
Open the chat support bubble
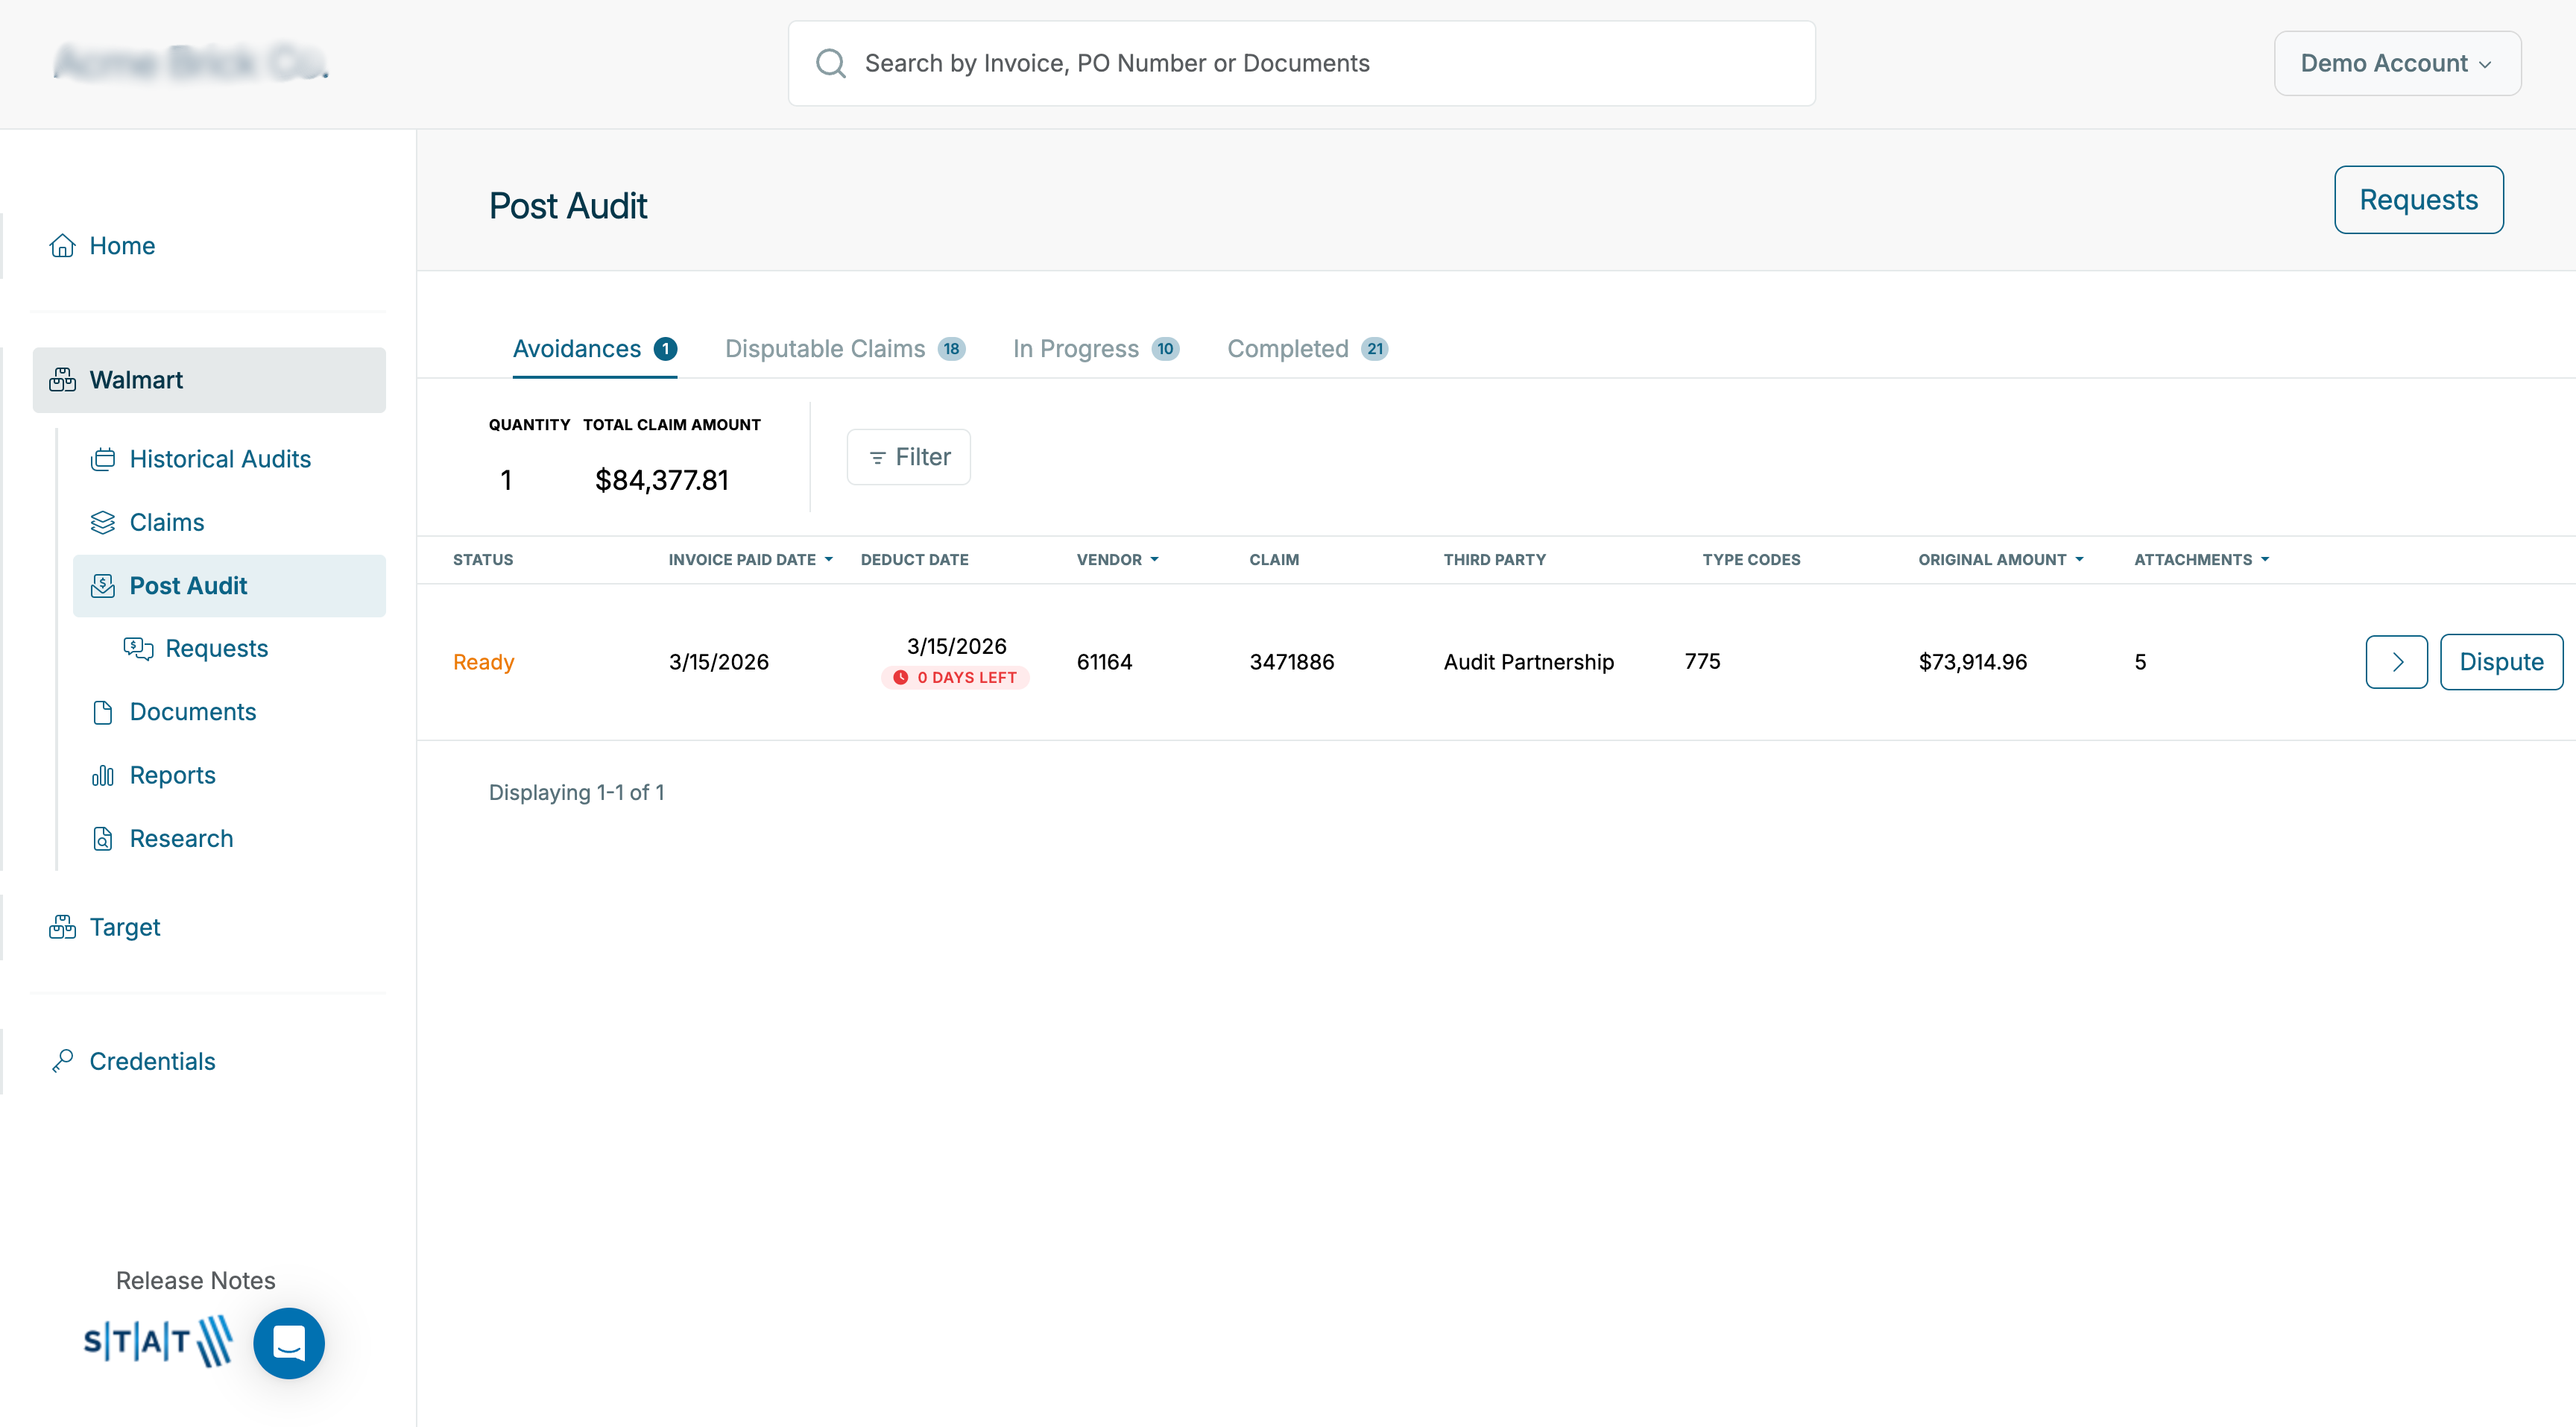point(288,1343)
